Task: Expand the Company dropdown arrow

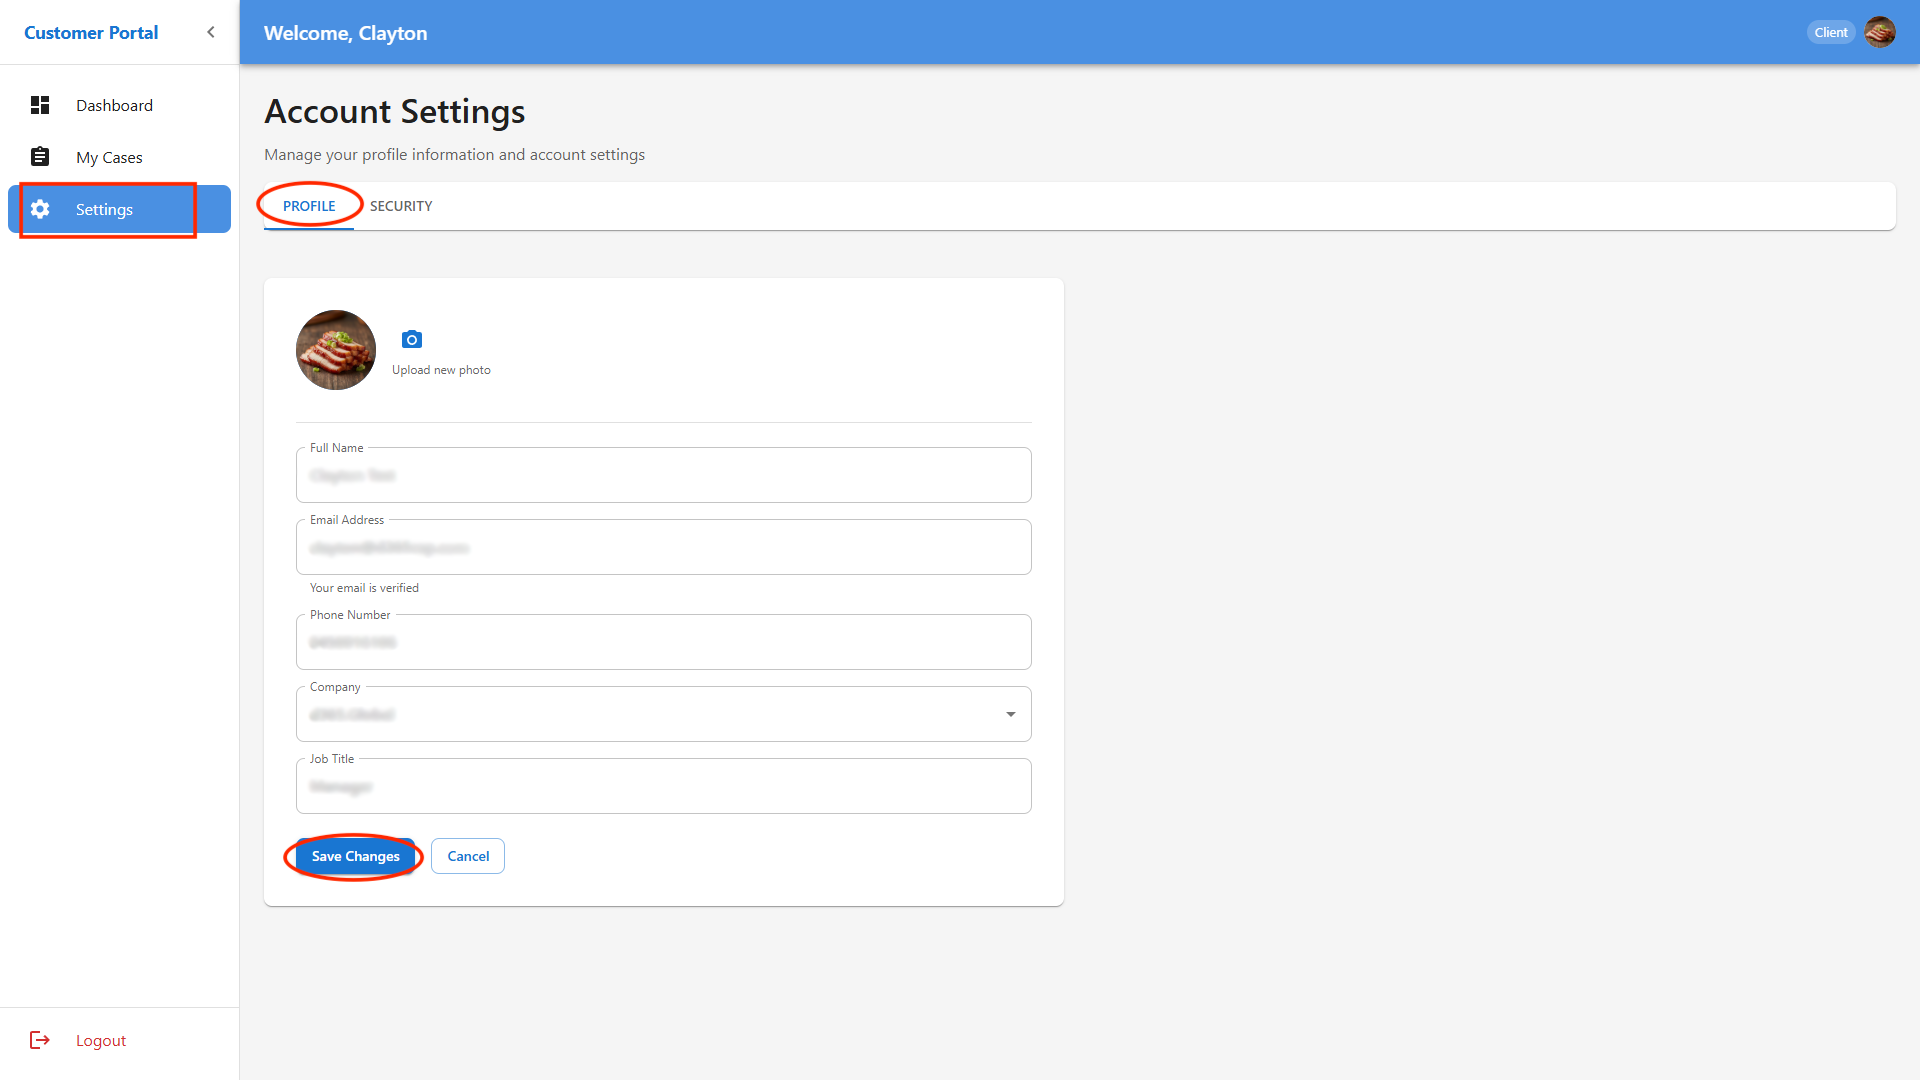Action: click(1010, 714)
